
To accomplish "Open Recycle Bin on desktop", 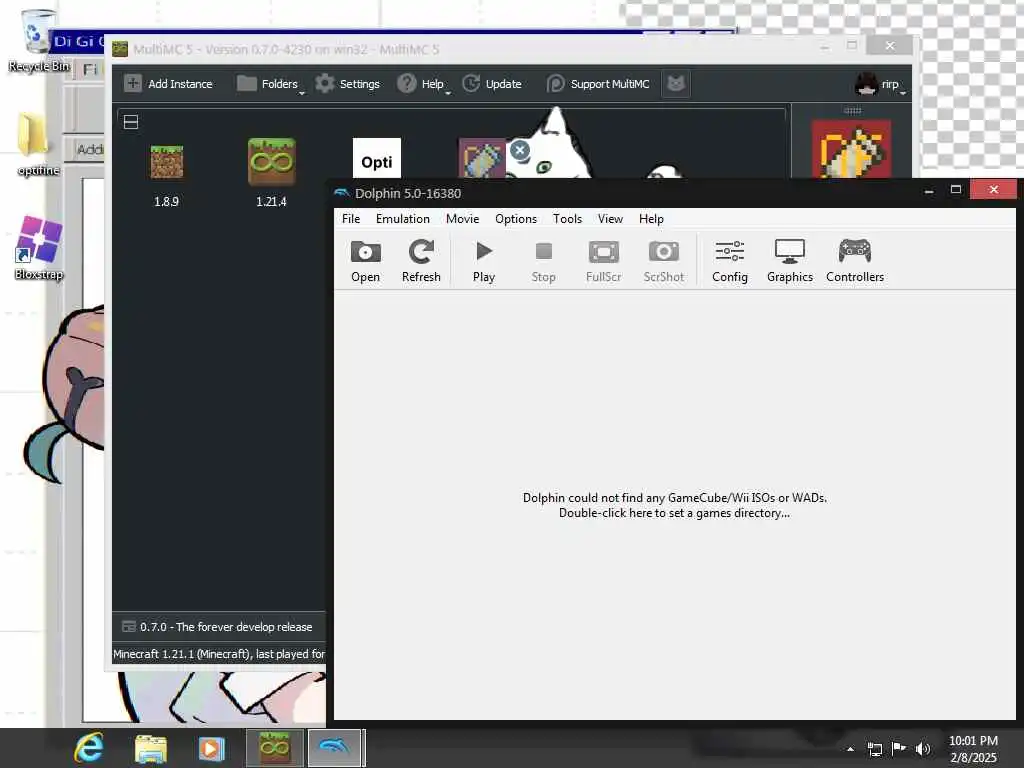I will click(x=38, y=40).
